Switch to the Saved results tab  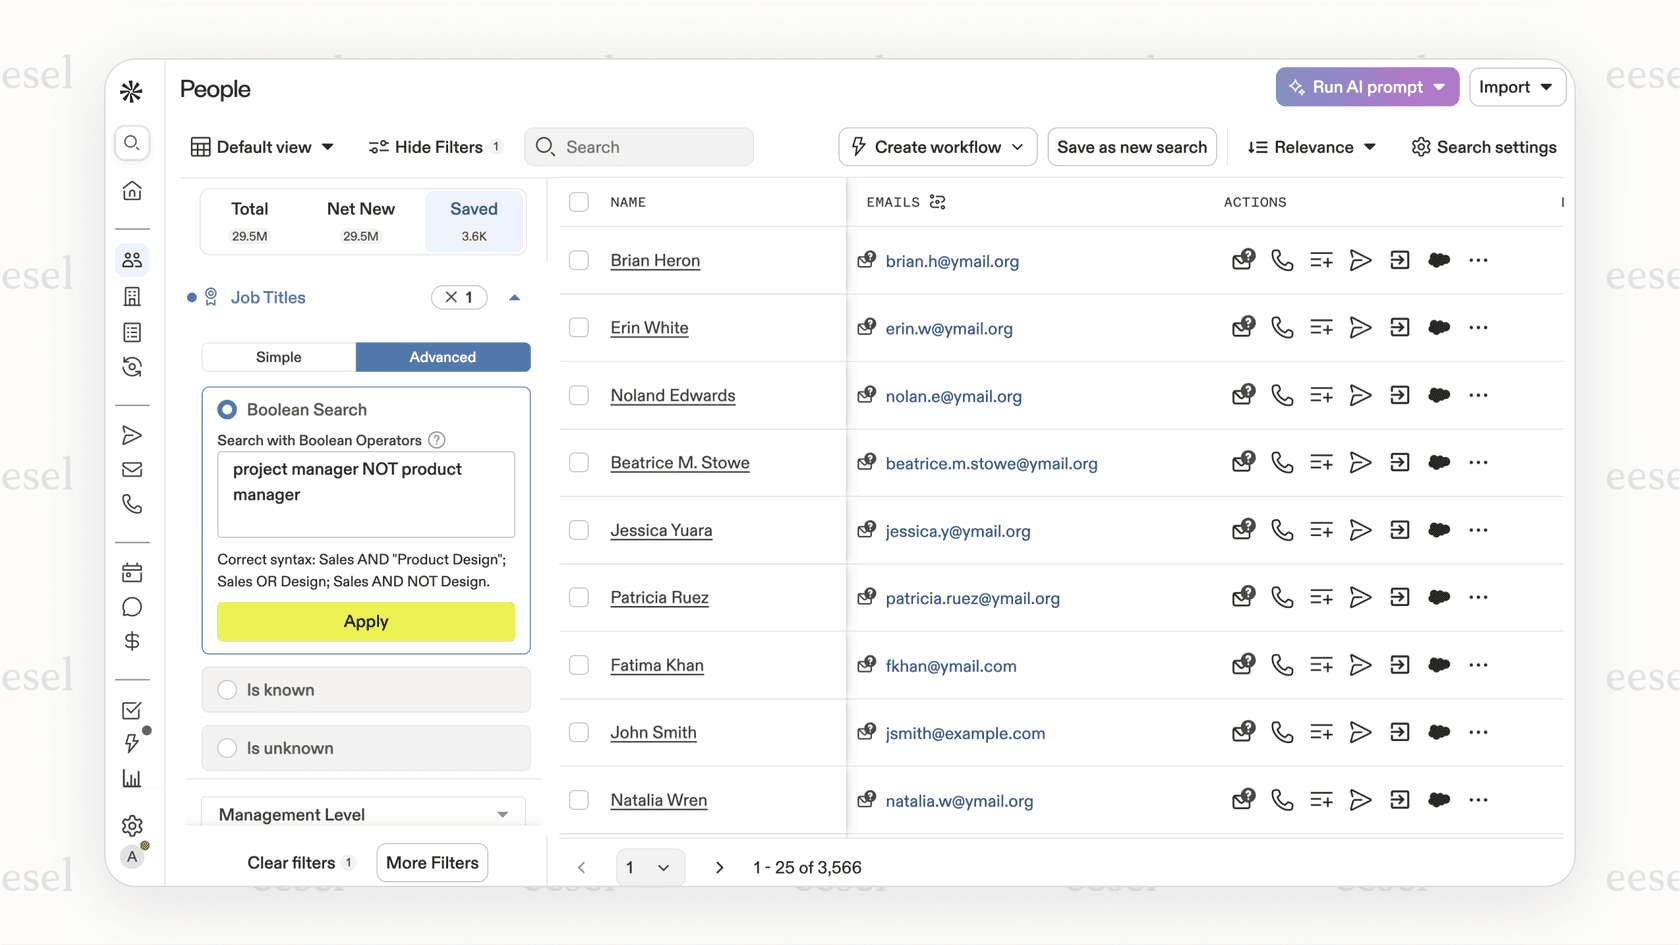(473, 220)
